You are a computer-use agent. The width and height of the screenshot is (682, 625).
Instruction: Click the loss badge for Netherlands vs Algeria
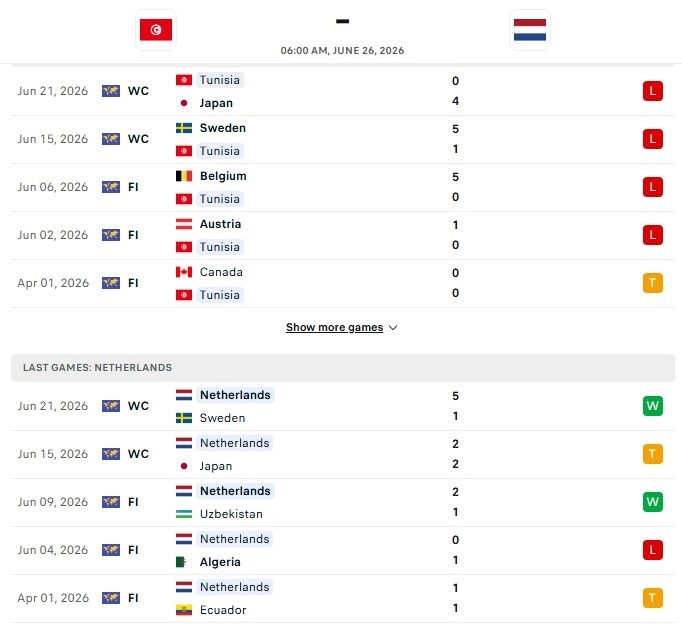click(652, 550)
